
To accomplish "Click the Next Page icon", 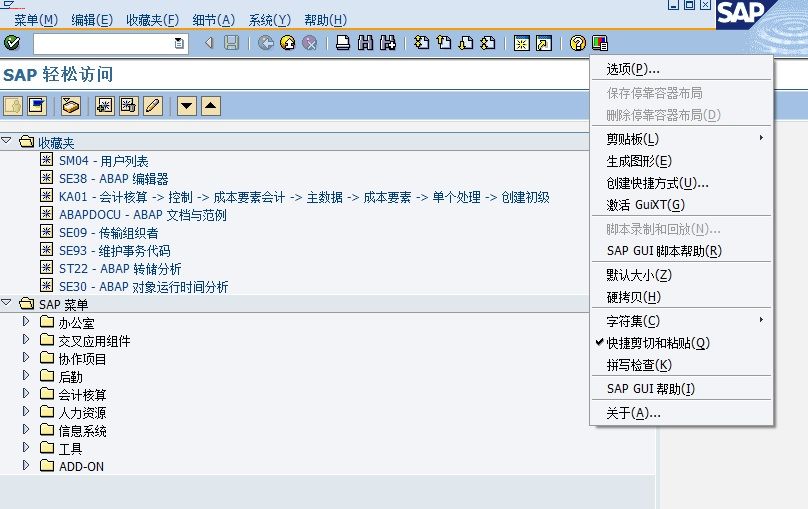I will (x=465, y=43).
